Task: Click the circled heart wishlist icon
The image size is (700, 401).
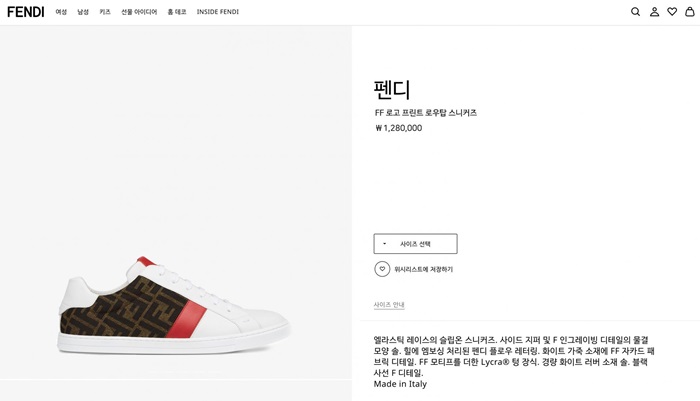Action: 382,269
